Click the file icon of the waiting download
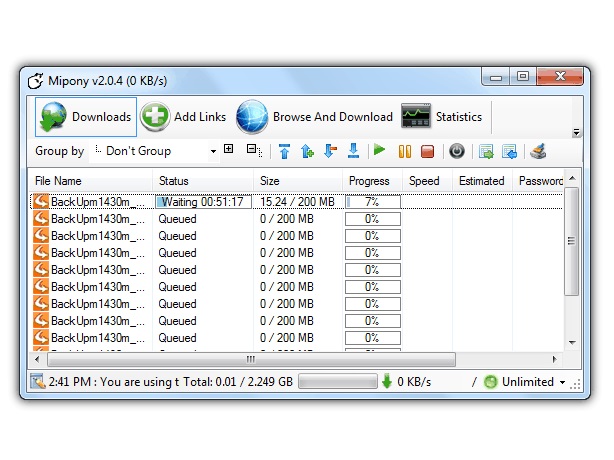The height and width of the screenshot is (460, 614). [x=41, y=202]
